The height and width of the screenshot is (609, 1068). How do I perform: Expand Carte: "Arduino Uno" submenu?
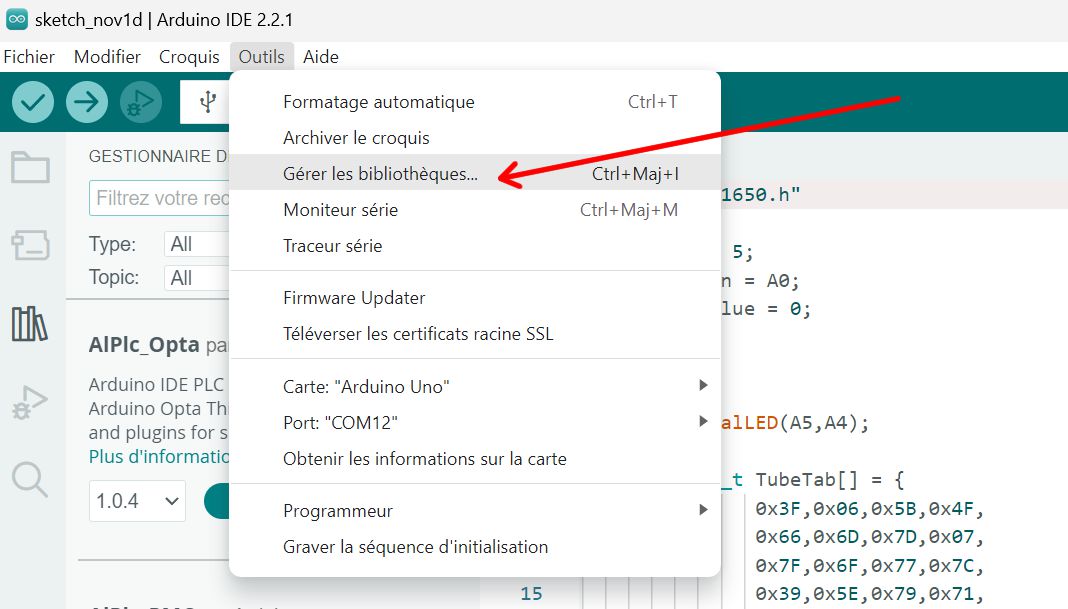(475, 386)
